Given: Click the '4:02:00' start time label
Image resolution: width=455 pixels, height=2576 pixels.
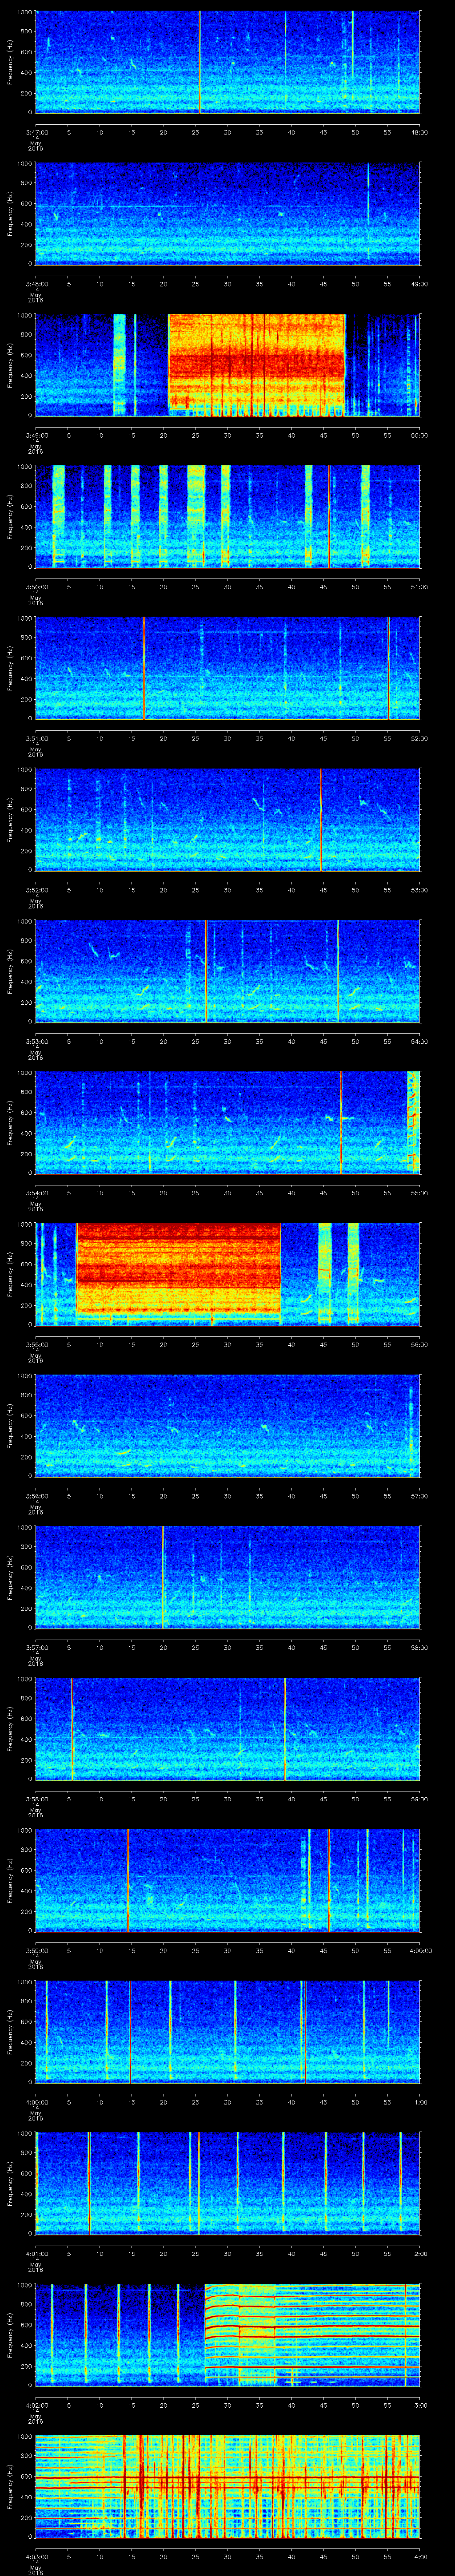Looking at the screenshot, I should [x=36, y=2405].
